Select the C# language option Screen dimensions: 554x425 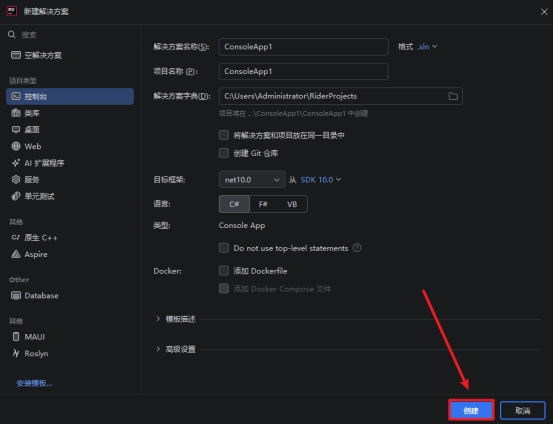234,204
